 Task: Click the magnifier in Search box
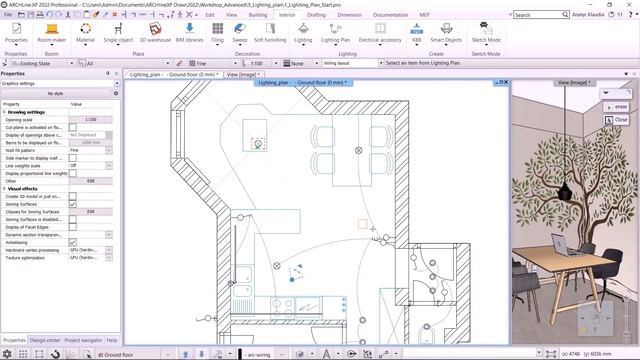565,14
